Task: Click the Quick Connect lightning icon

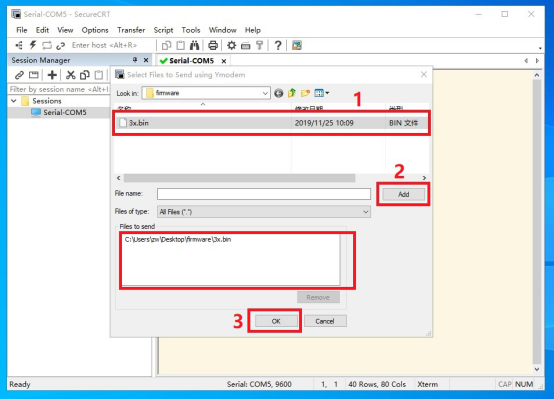Action: pos(33,45)
